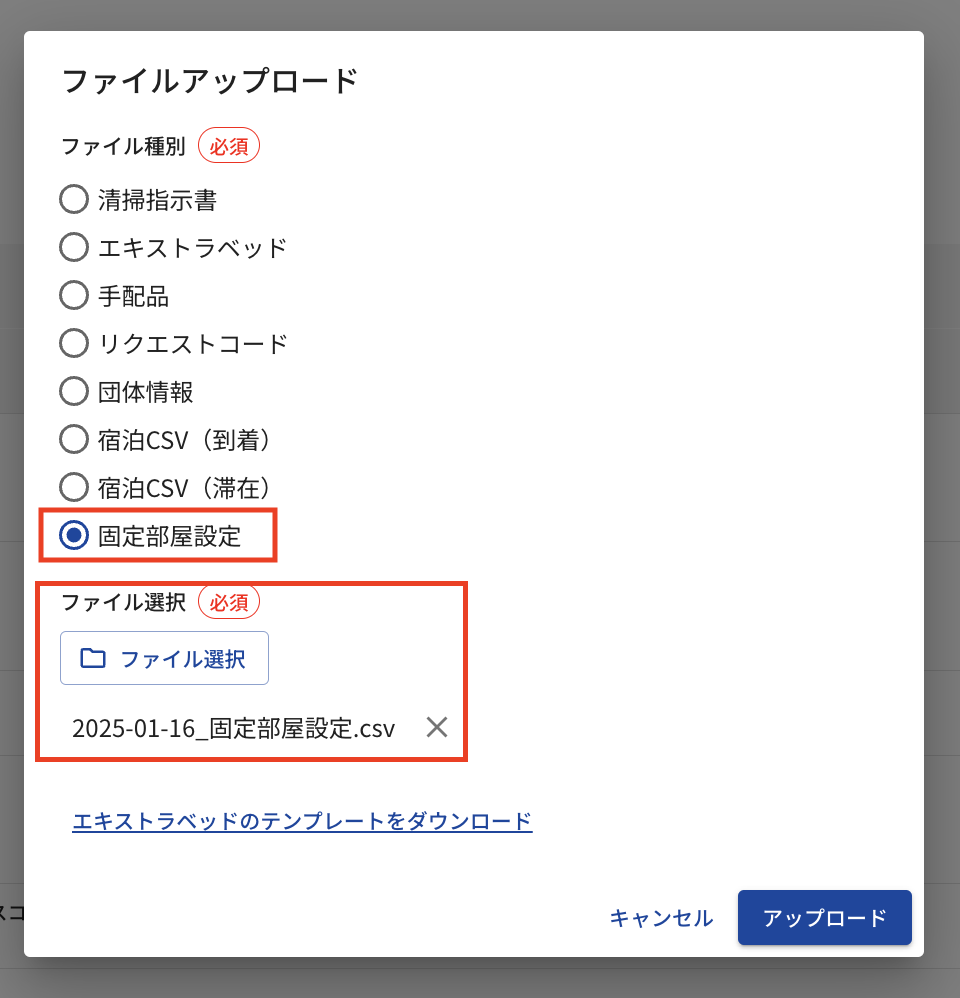Choose the エキストラベッド file type option
This screenshot has height=998, width=960.
(x=74, y=247)
